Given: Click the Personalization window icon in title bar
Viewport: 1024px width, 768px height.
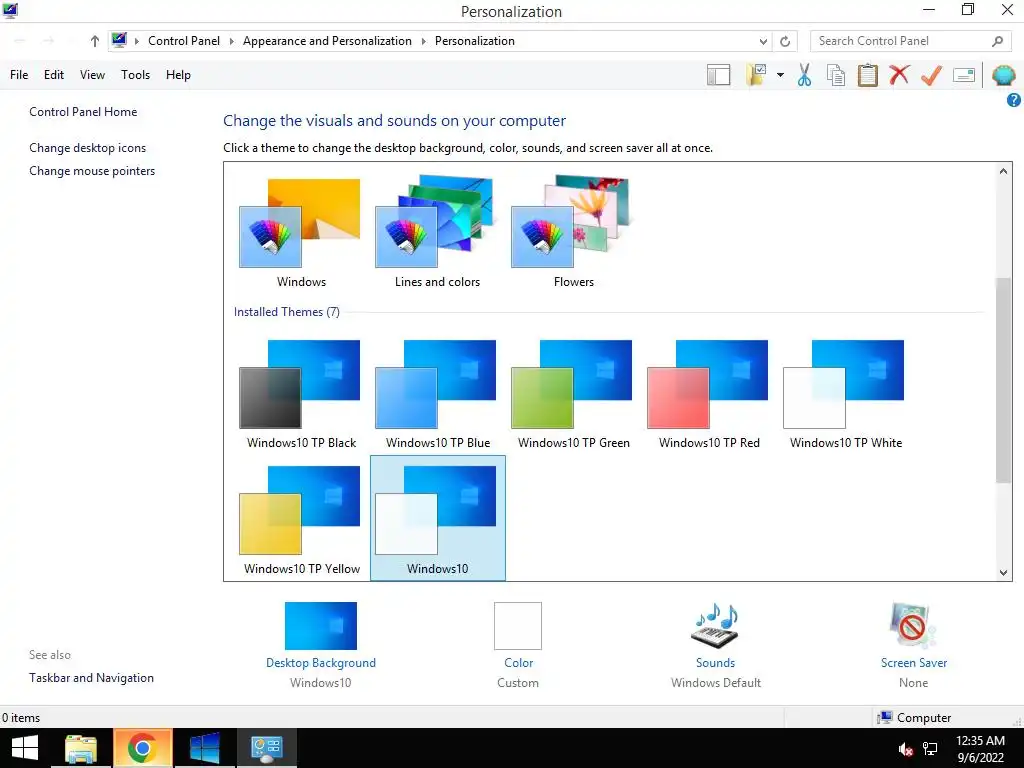Looking at the screenshot, I should (10, 10).
